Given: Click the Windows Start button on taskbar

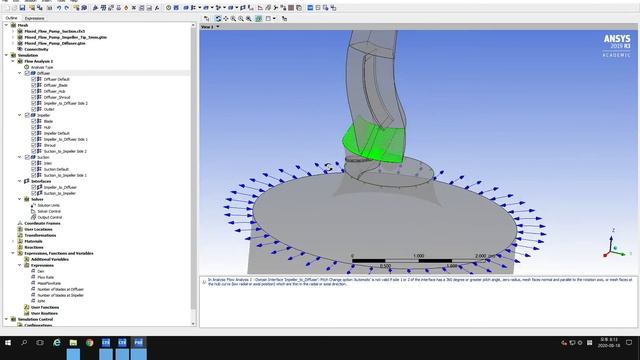Looking at the screenshot, I should pos(8,343).
